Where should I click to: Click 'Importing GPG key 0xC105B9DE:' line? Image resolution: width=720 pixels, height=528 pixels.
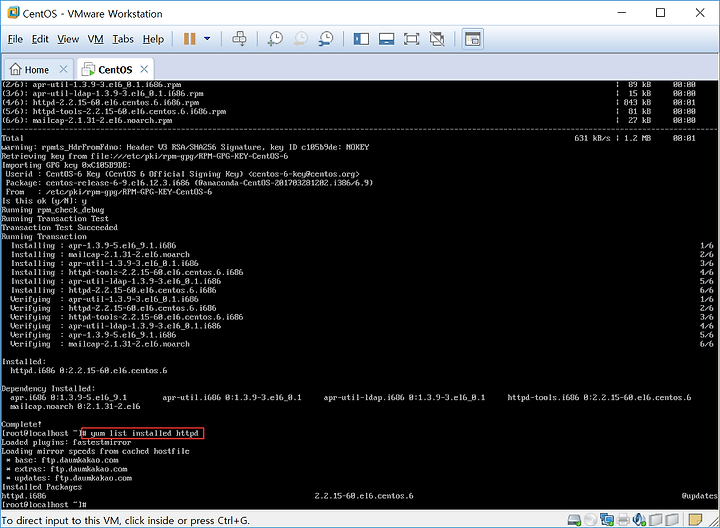click(66, 165)
